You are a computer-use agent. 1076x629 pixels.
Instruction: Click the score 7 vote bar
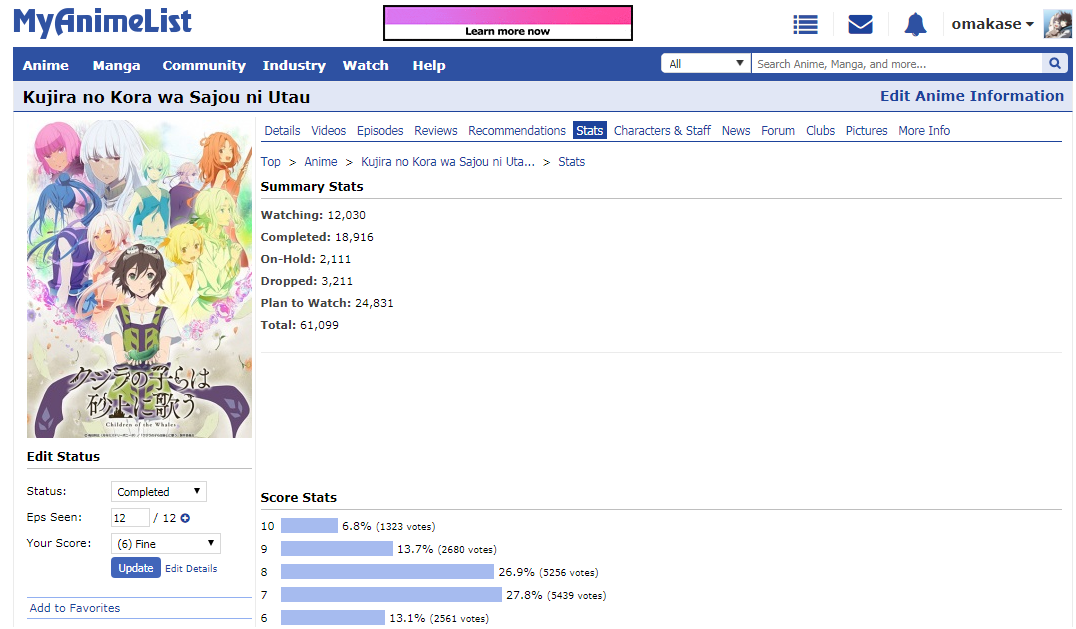[391, 595]
